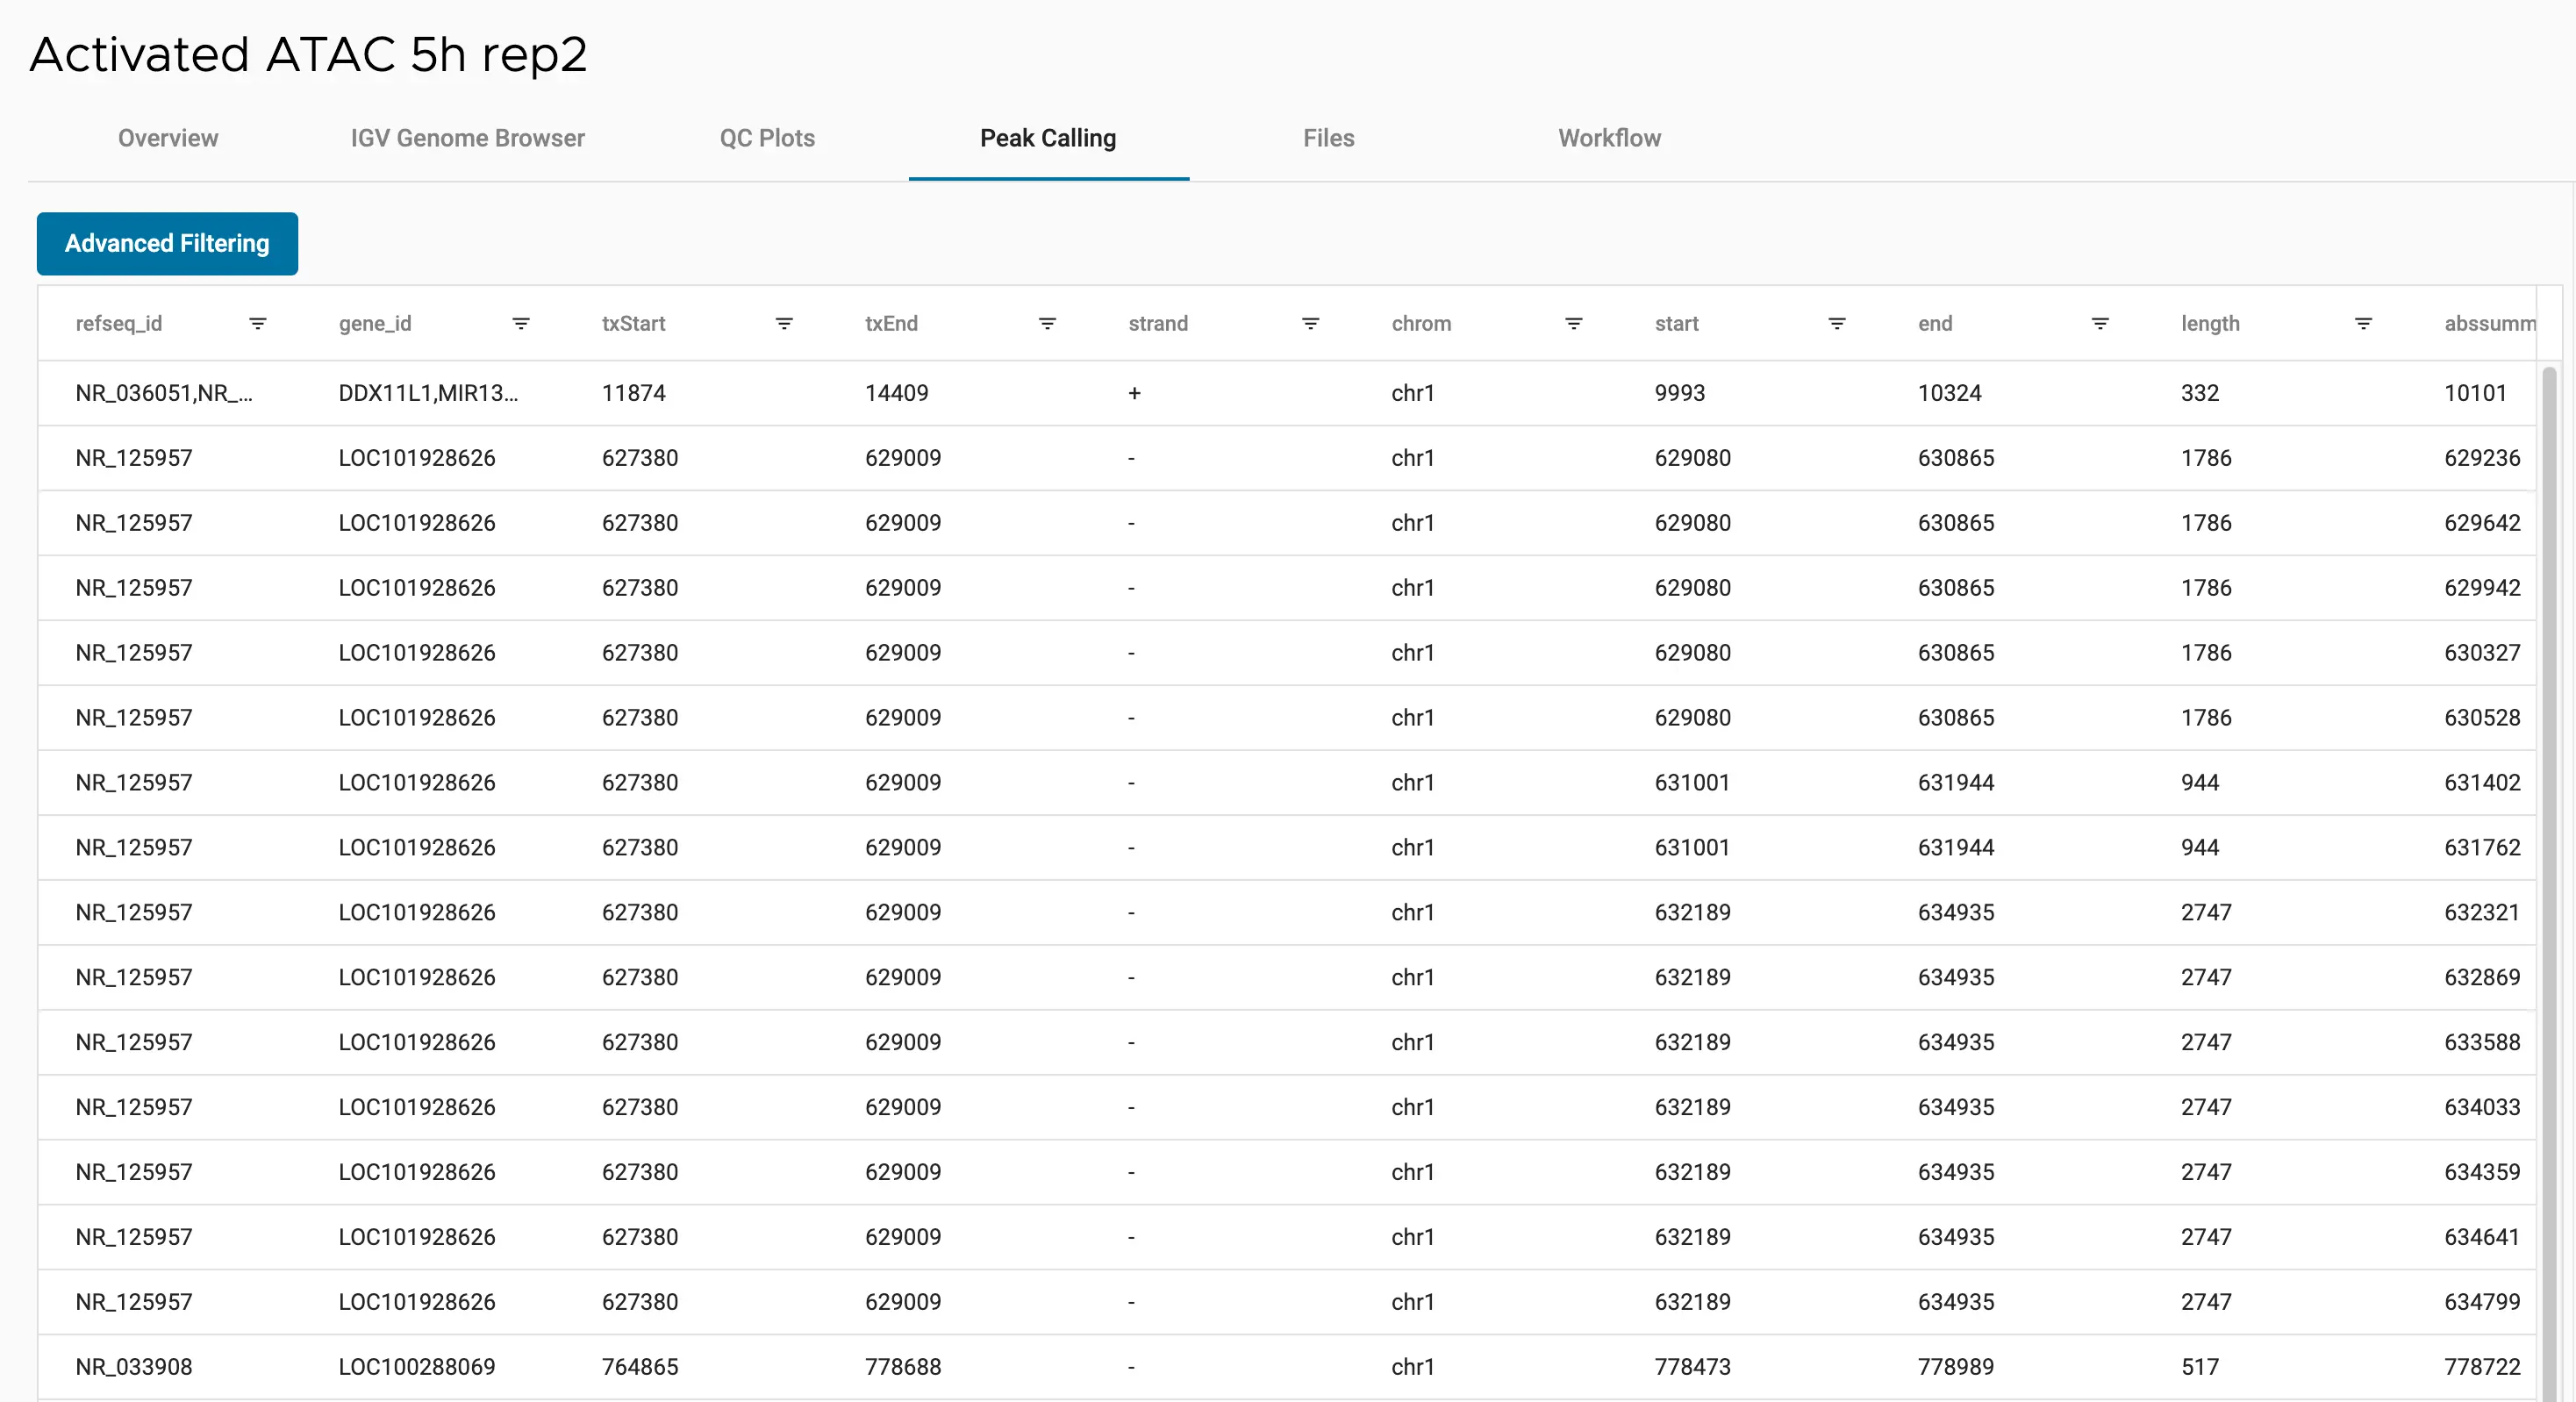The height and width of the screenshot is (1402, 2576).
Task: Sort by the txEnd column header
Action: tap(891, 324)
